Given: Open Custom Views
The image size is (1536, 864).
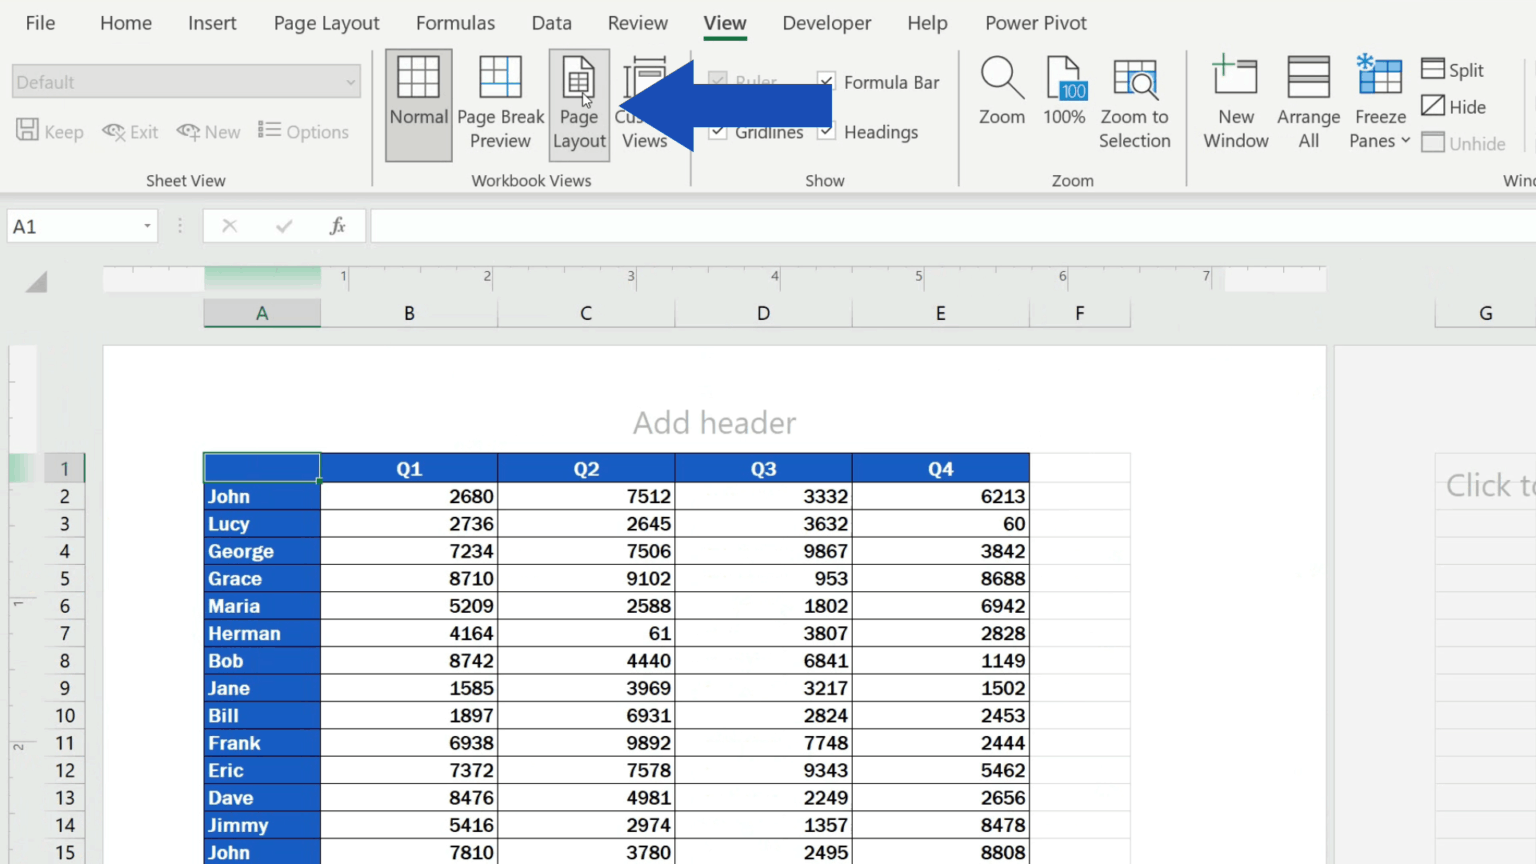Looking at the screenshot, I should tap(644, 103).
